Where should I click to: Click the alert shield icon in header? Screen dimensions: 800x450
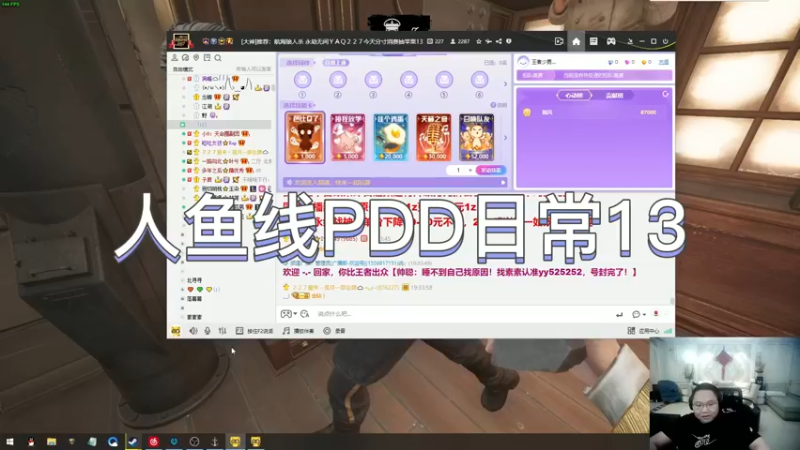point(509,41)
